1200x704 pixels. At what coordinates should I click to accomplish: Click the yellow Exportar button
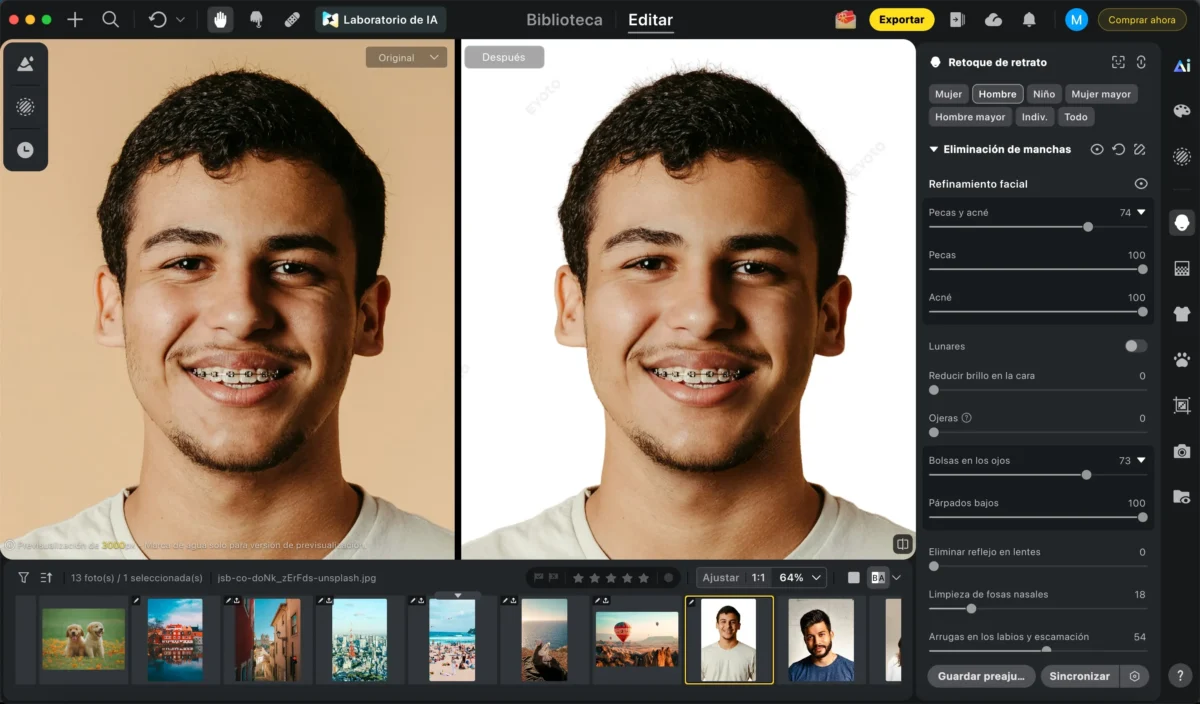901,20
